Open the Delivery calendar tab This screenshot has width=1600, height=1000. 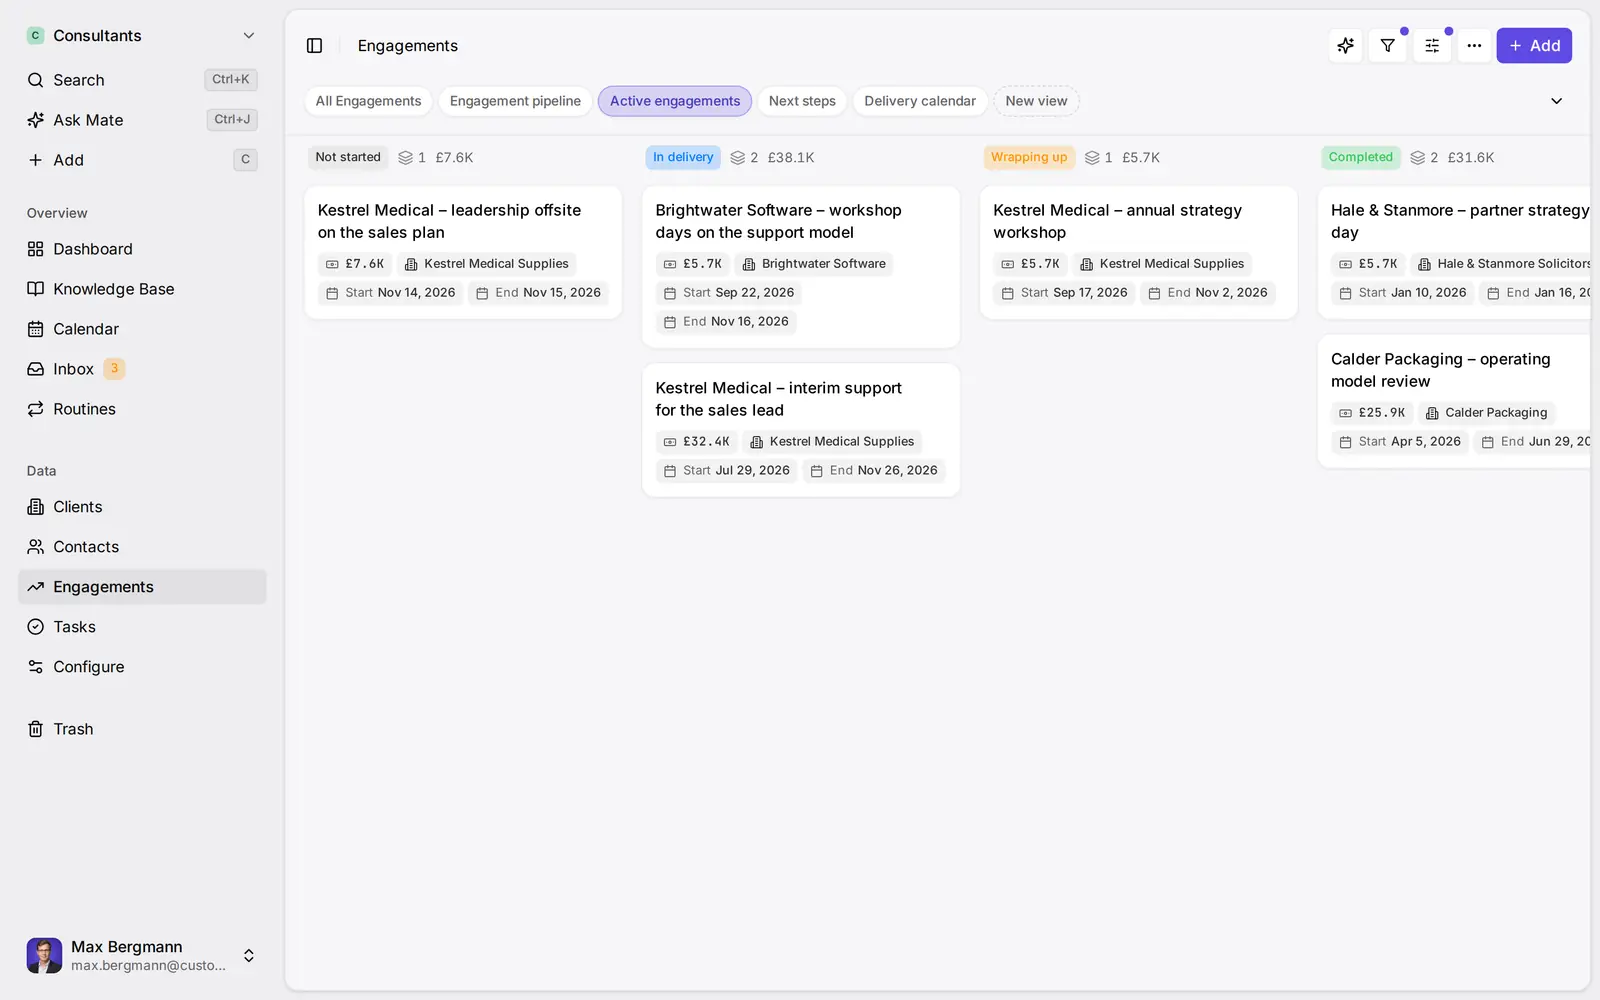pyautogui.click(x=920, y=101)
